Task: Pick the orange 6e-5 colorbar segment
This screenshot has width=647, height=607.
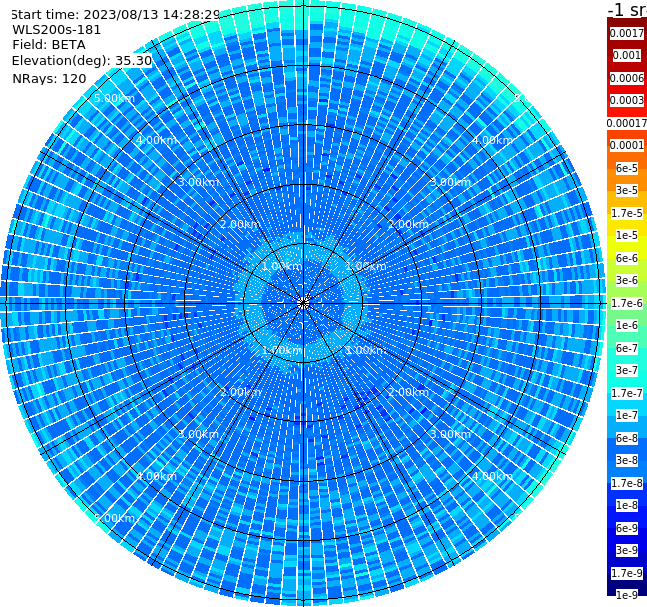Action: pos(627,168)
